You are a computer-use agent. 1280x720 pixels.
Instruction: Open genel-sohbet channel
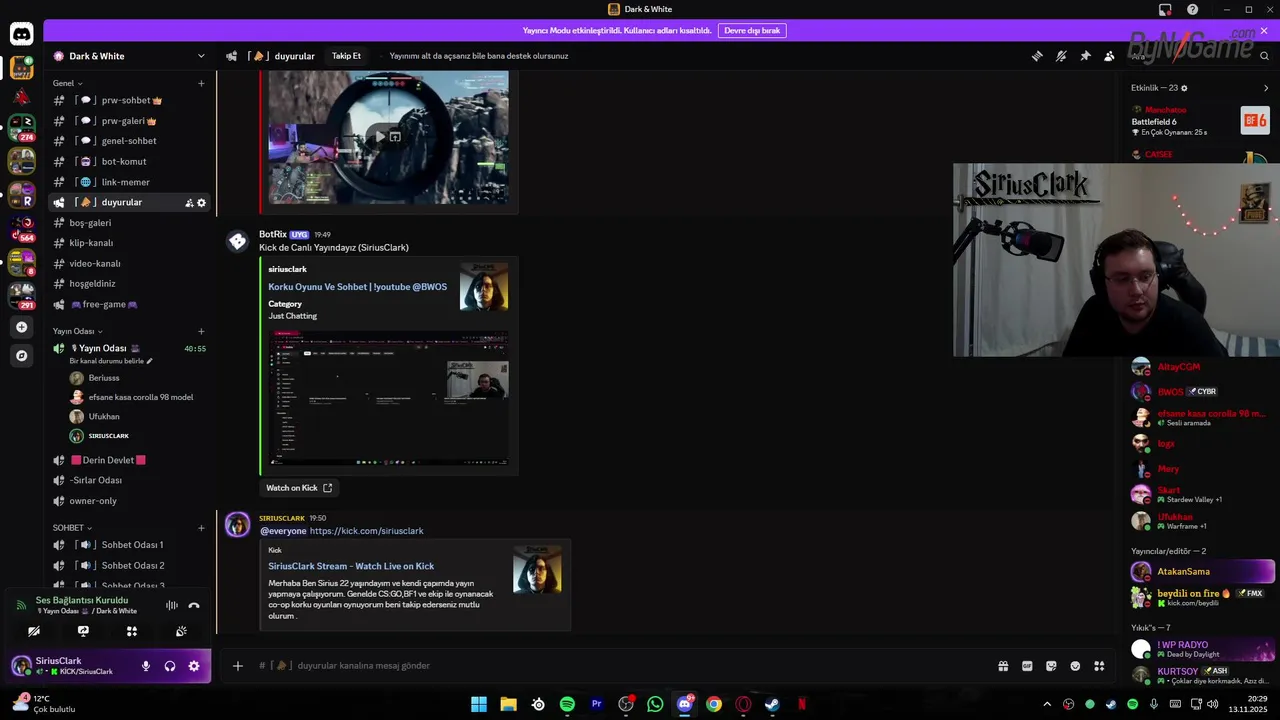[x=130, y=141]
